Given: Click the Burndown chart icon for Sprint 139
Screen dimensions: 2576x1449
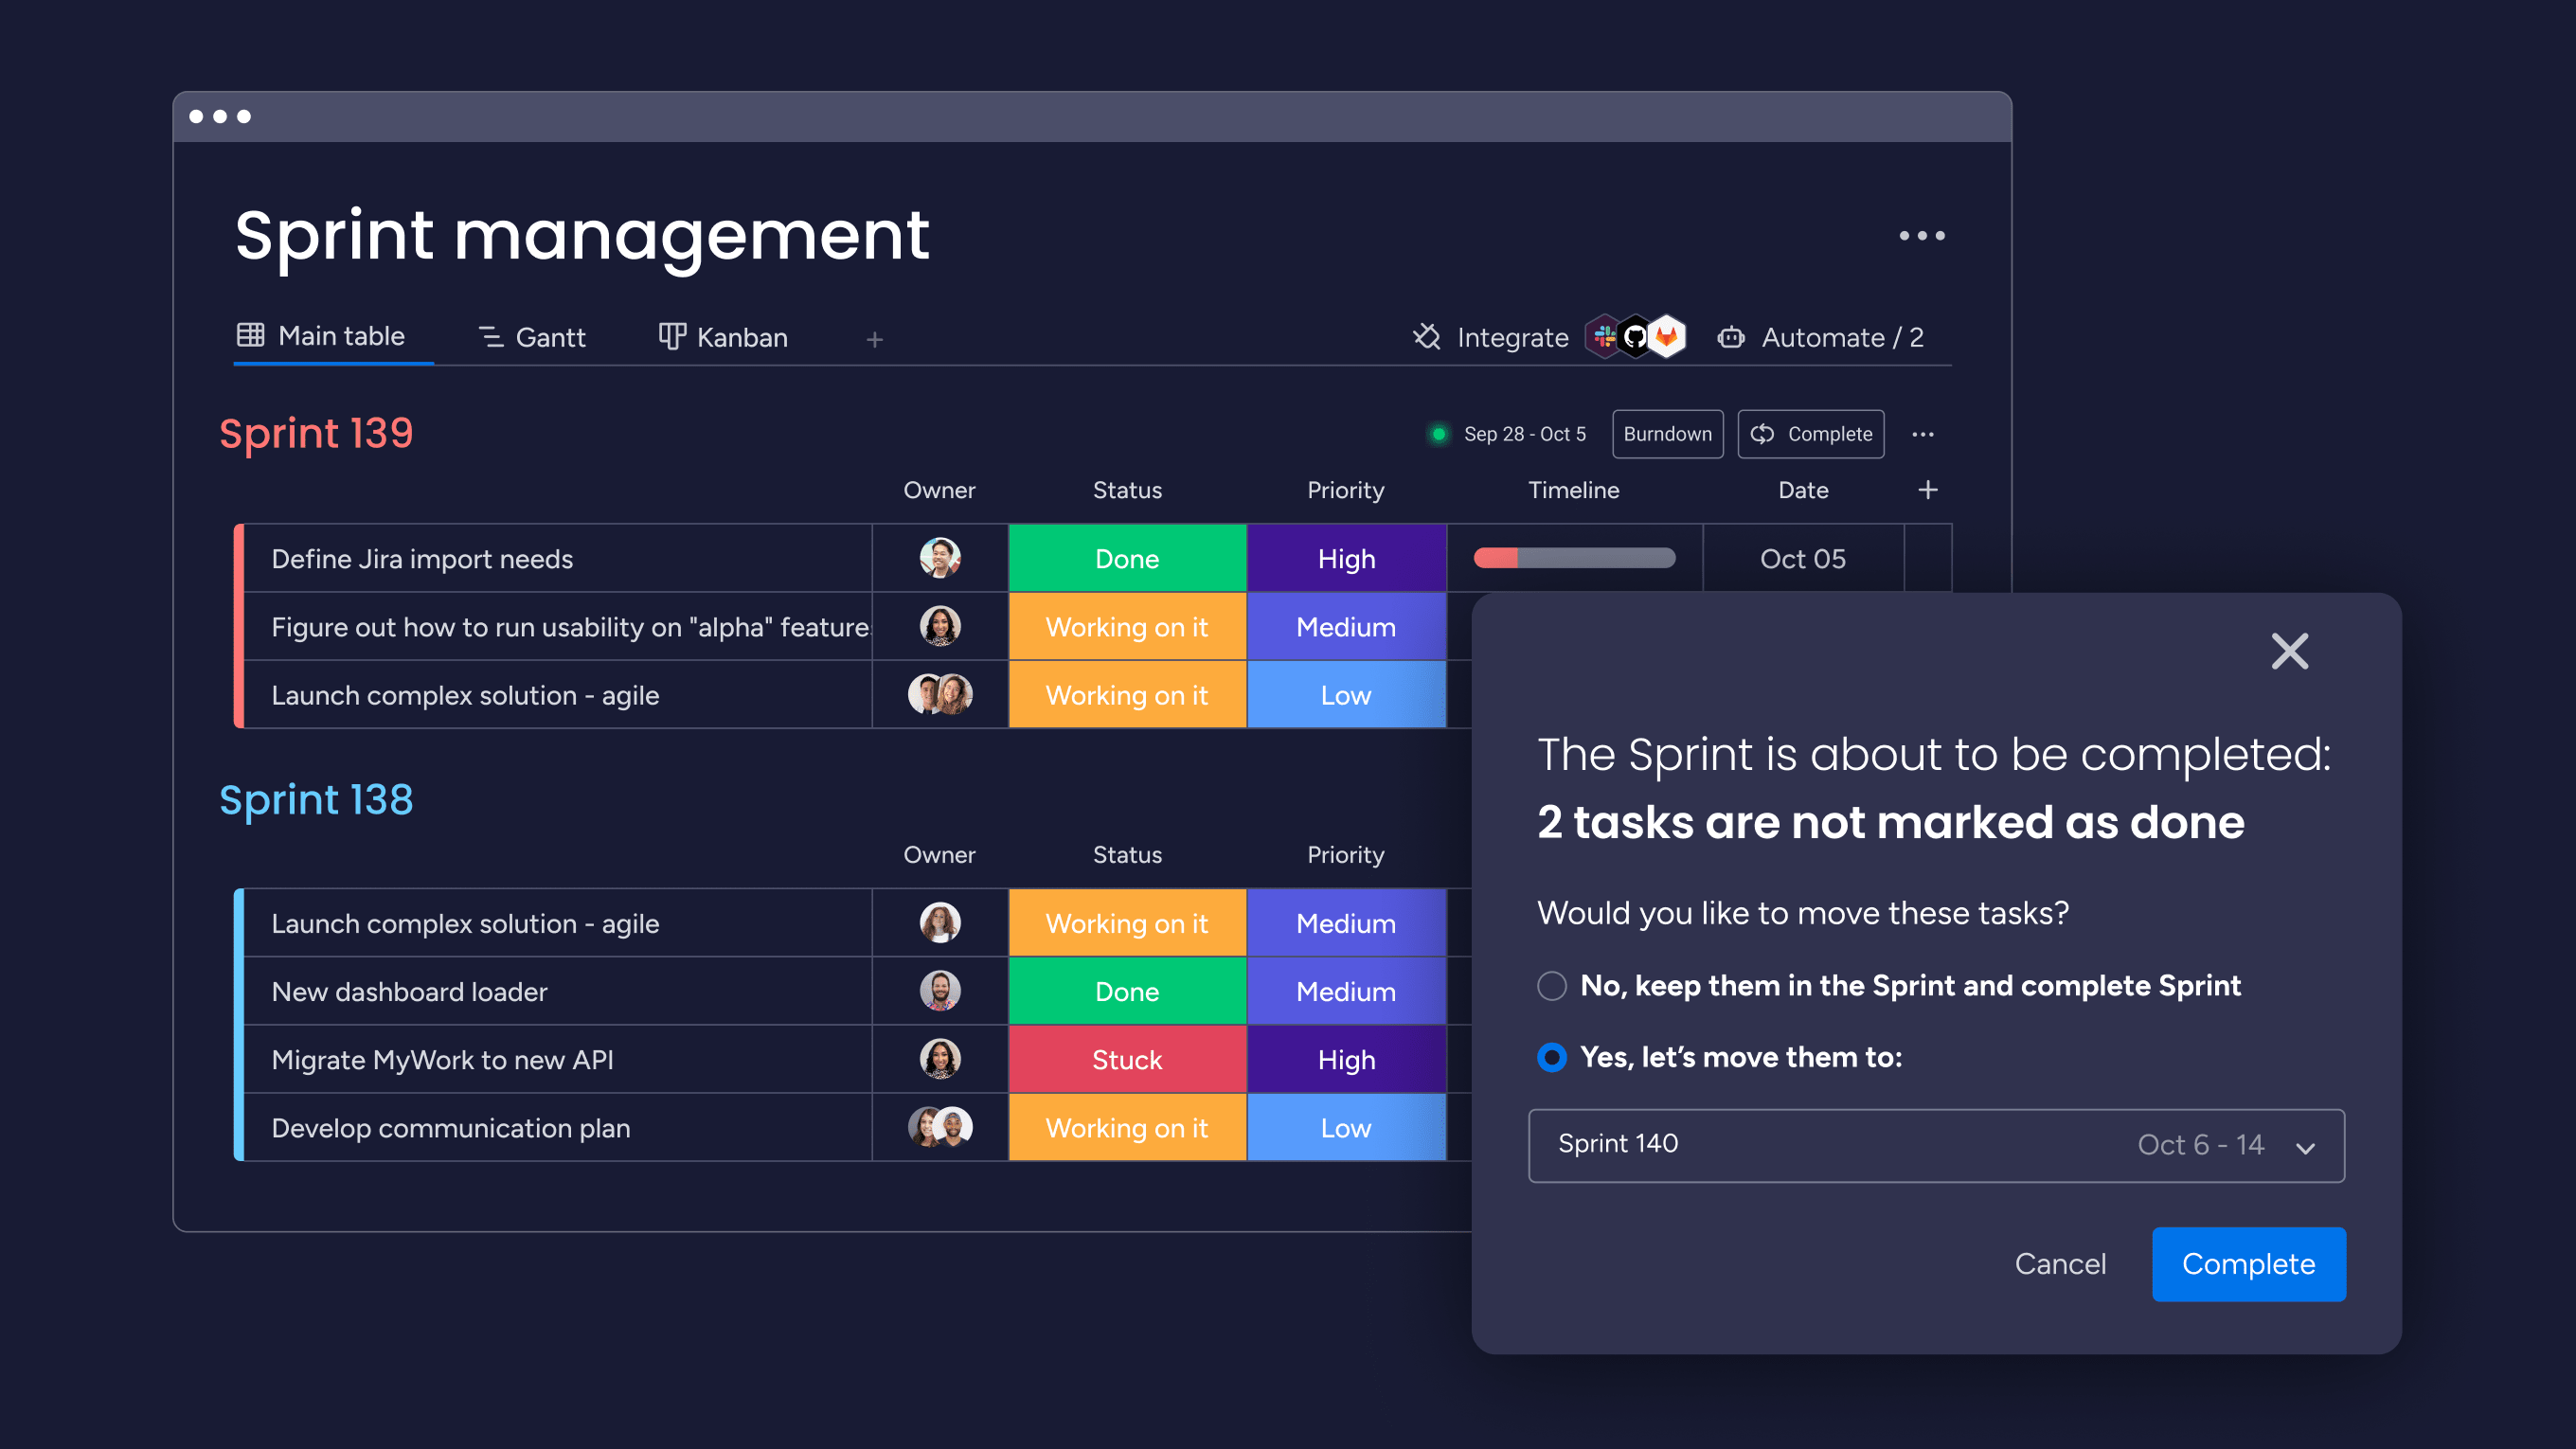Looking at the screenshot, I should click(x=1663, y=434).
